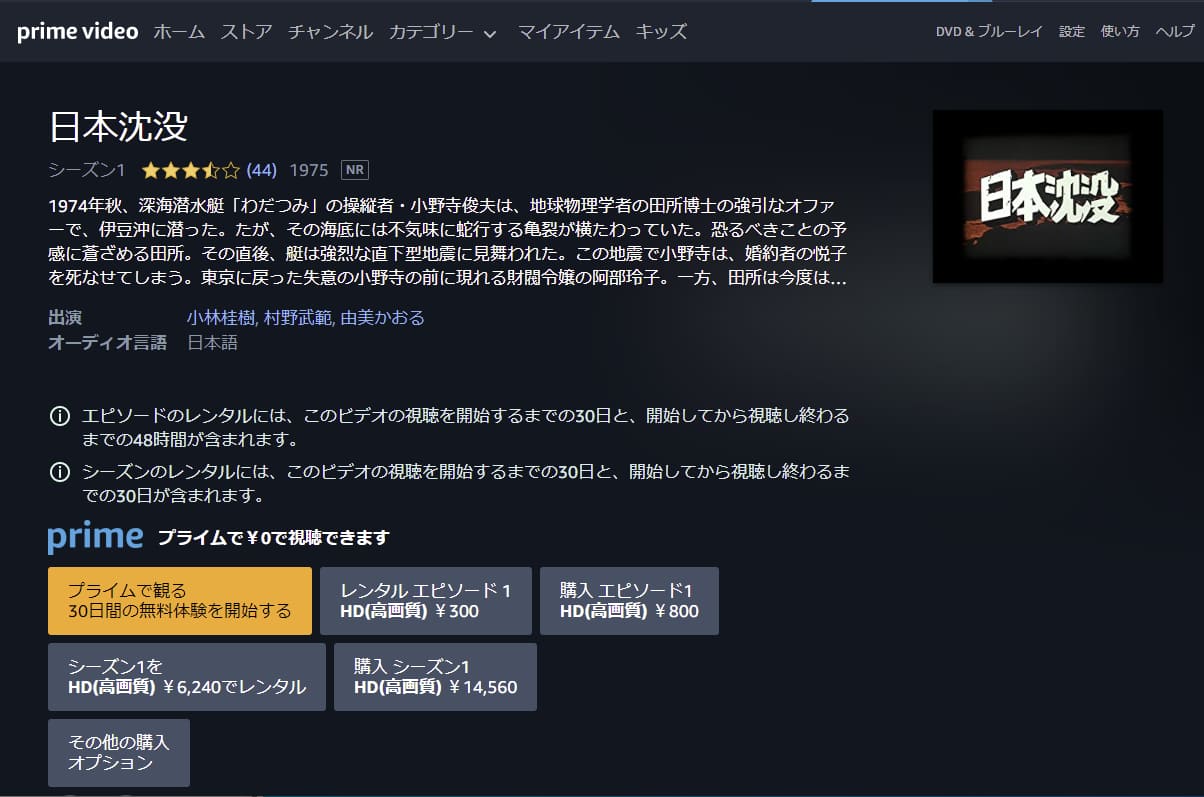
Task: Expand the カテゴリー dropdown menu
Action: (x=442, y=32)
